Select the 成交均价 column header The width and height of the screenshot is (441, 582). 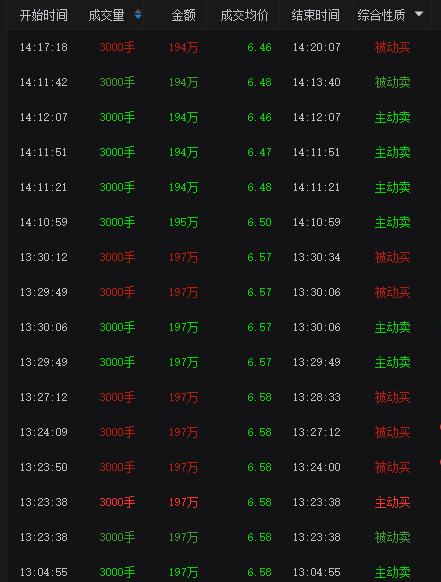point(244,15)
